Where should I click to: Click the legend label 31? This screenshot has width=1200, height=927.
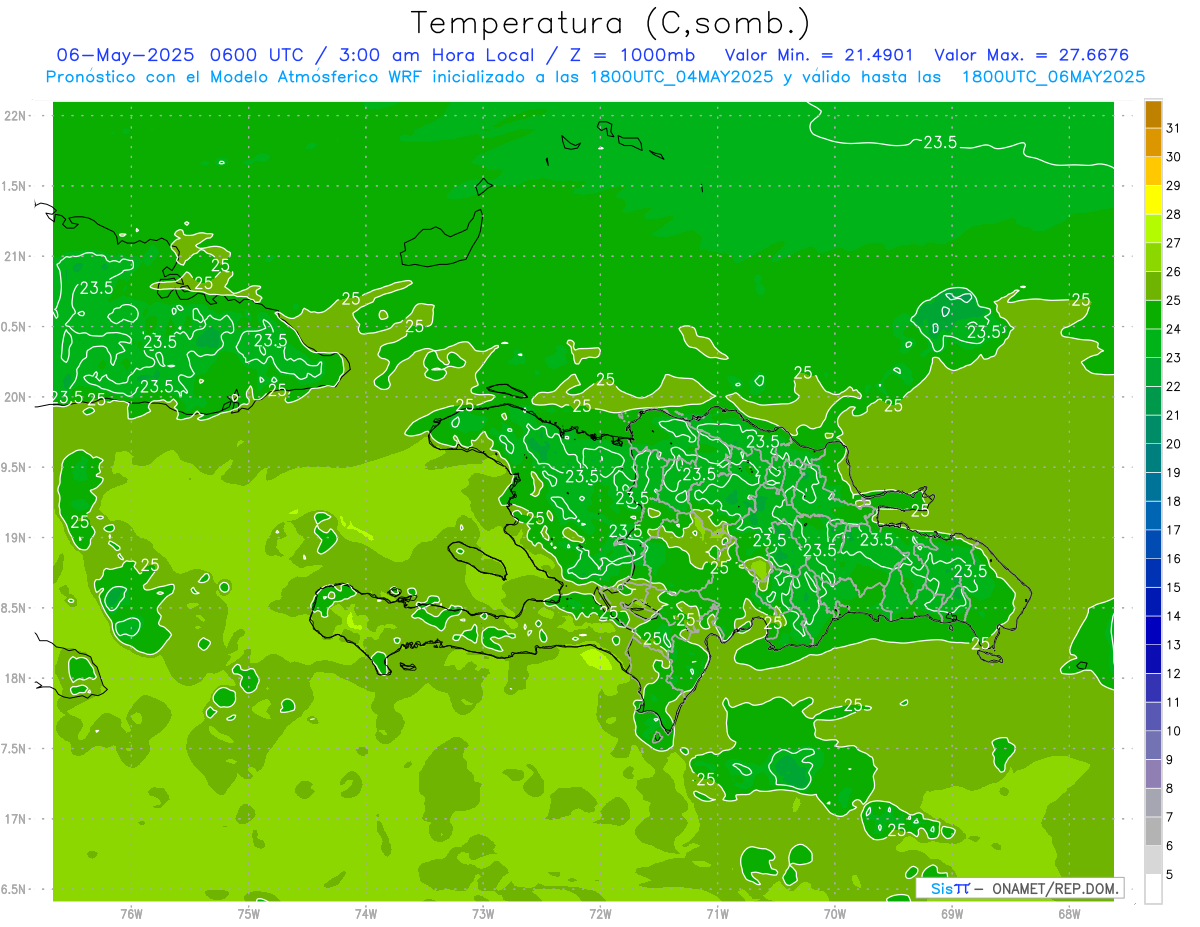[1174, 128]
